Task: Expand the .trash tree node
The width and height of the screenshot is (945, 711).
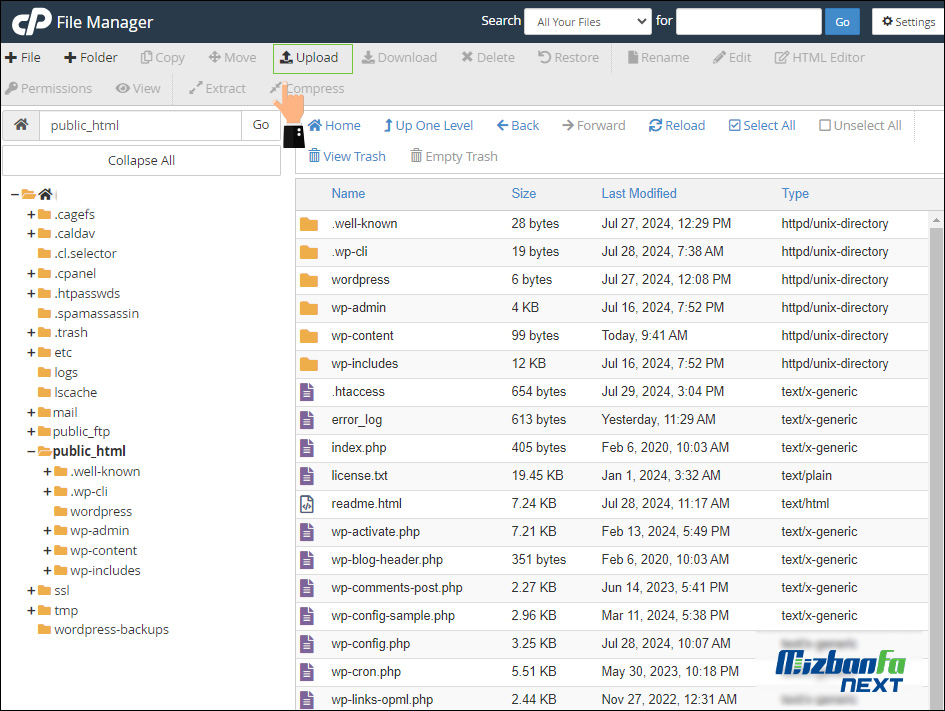Action: pos(31,333)
